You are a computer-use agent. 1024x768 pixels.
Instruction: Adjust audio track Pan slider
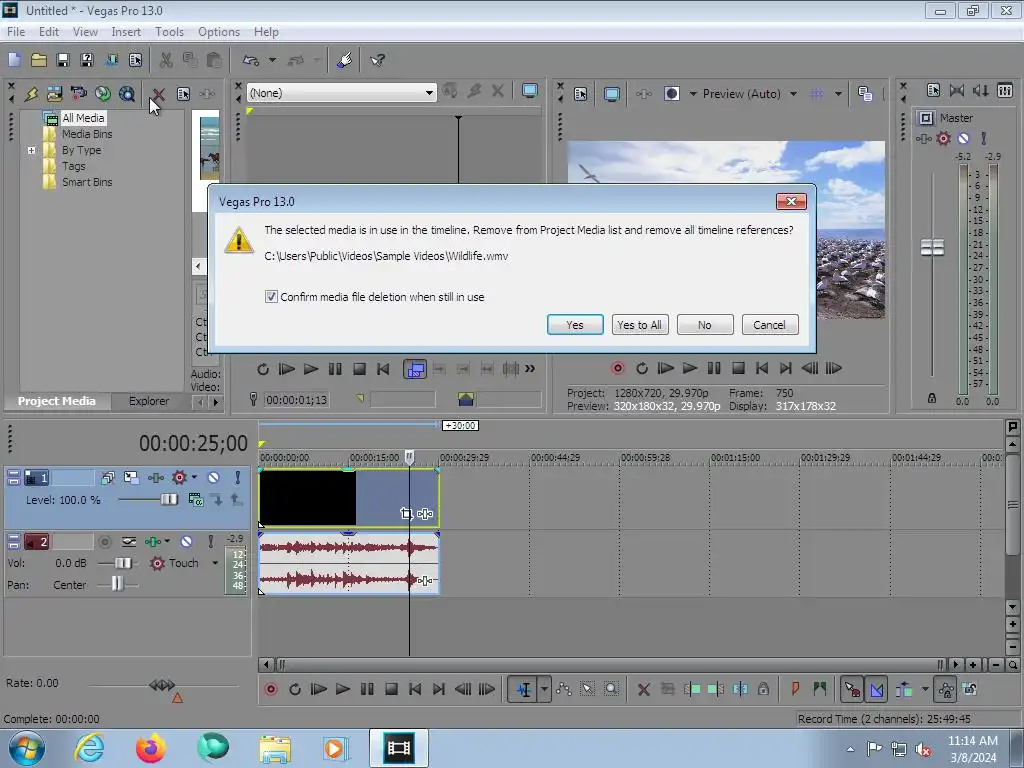coord(117,584)
